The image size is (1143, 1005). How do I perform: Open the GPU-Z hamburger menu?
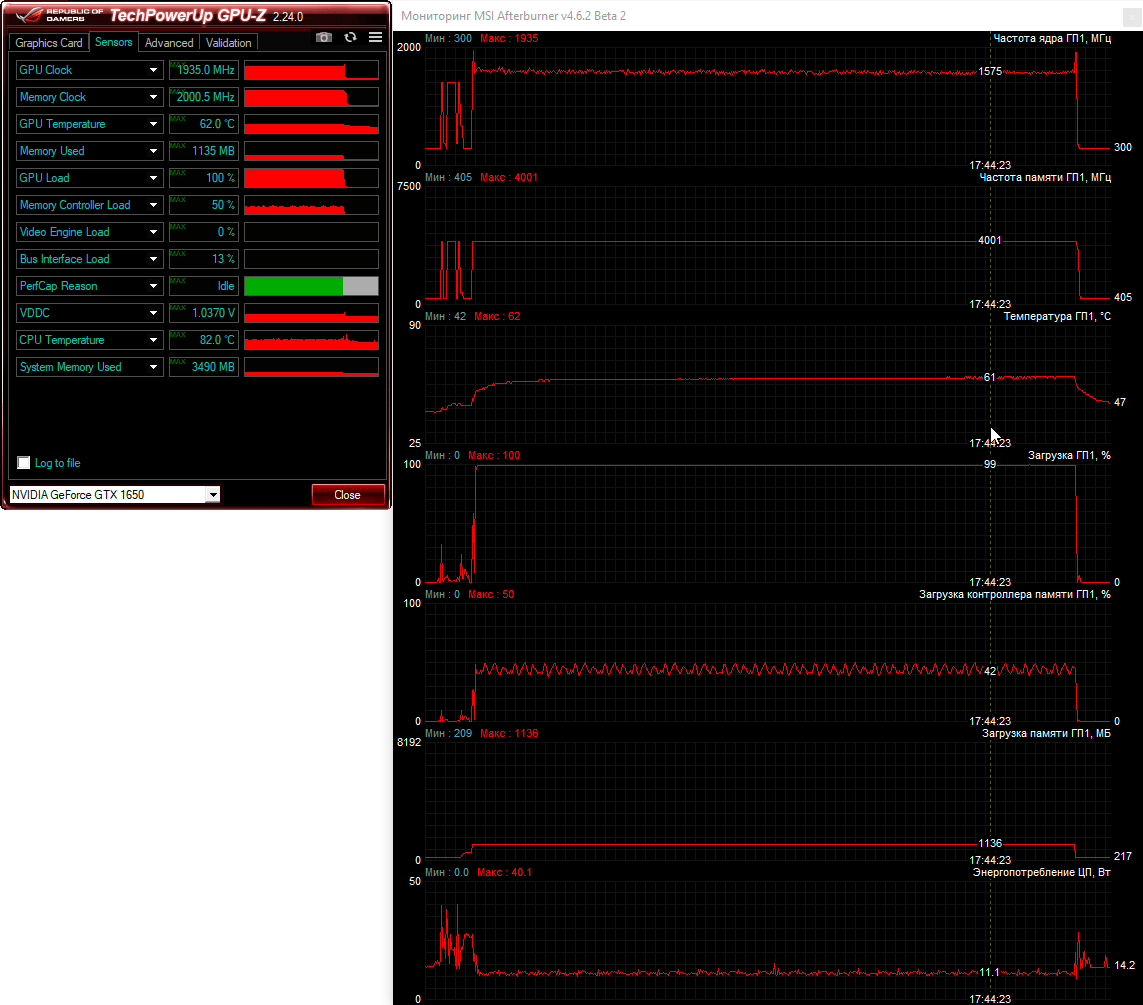[376, 37]
